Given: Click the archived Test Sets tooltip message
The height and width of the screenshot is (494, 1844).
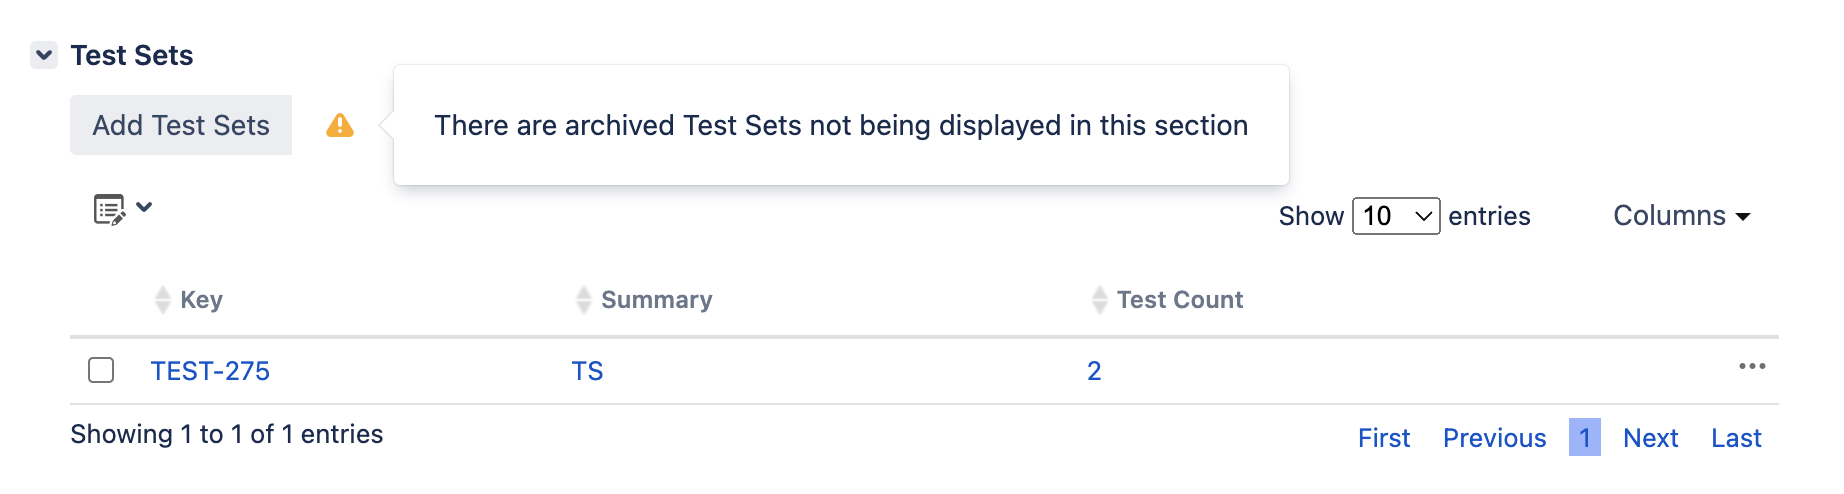Looking at the screenshot, I should tap(841, 125).
